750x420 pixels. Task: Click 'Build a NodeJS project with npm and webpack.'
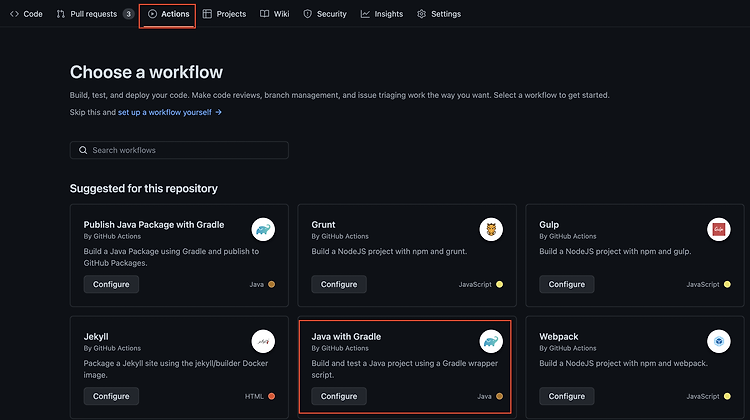coord(624,363)
